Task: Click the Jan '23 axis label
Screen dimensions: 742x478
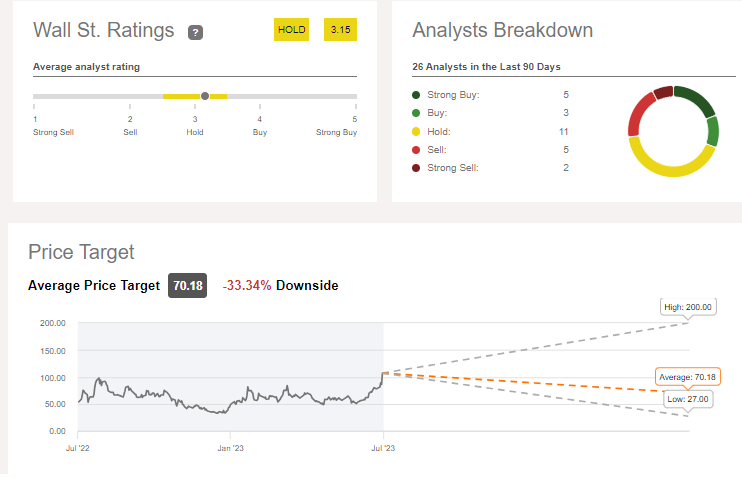Action: (x=231, y=449)
